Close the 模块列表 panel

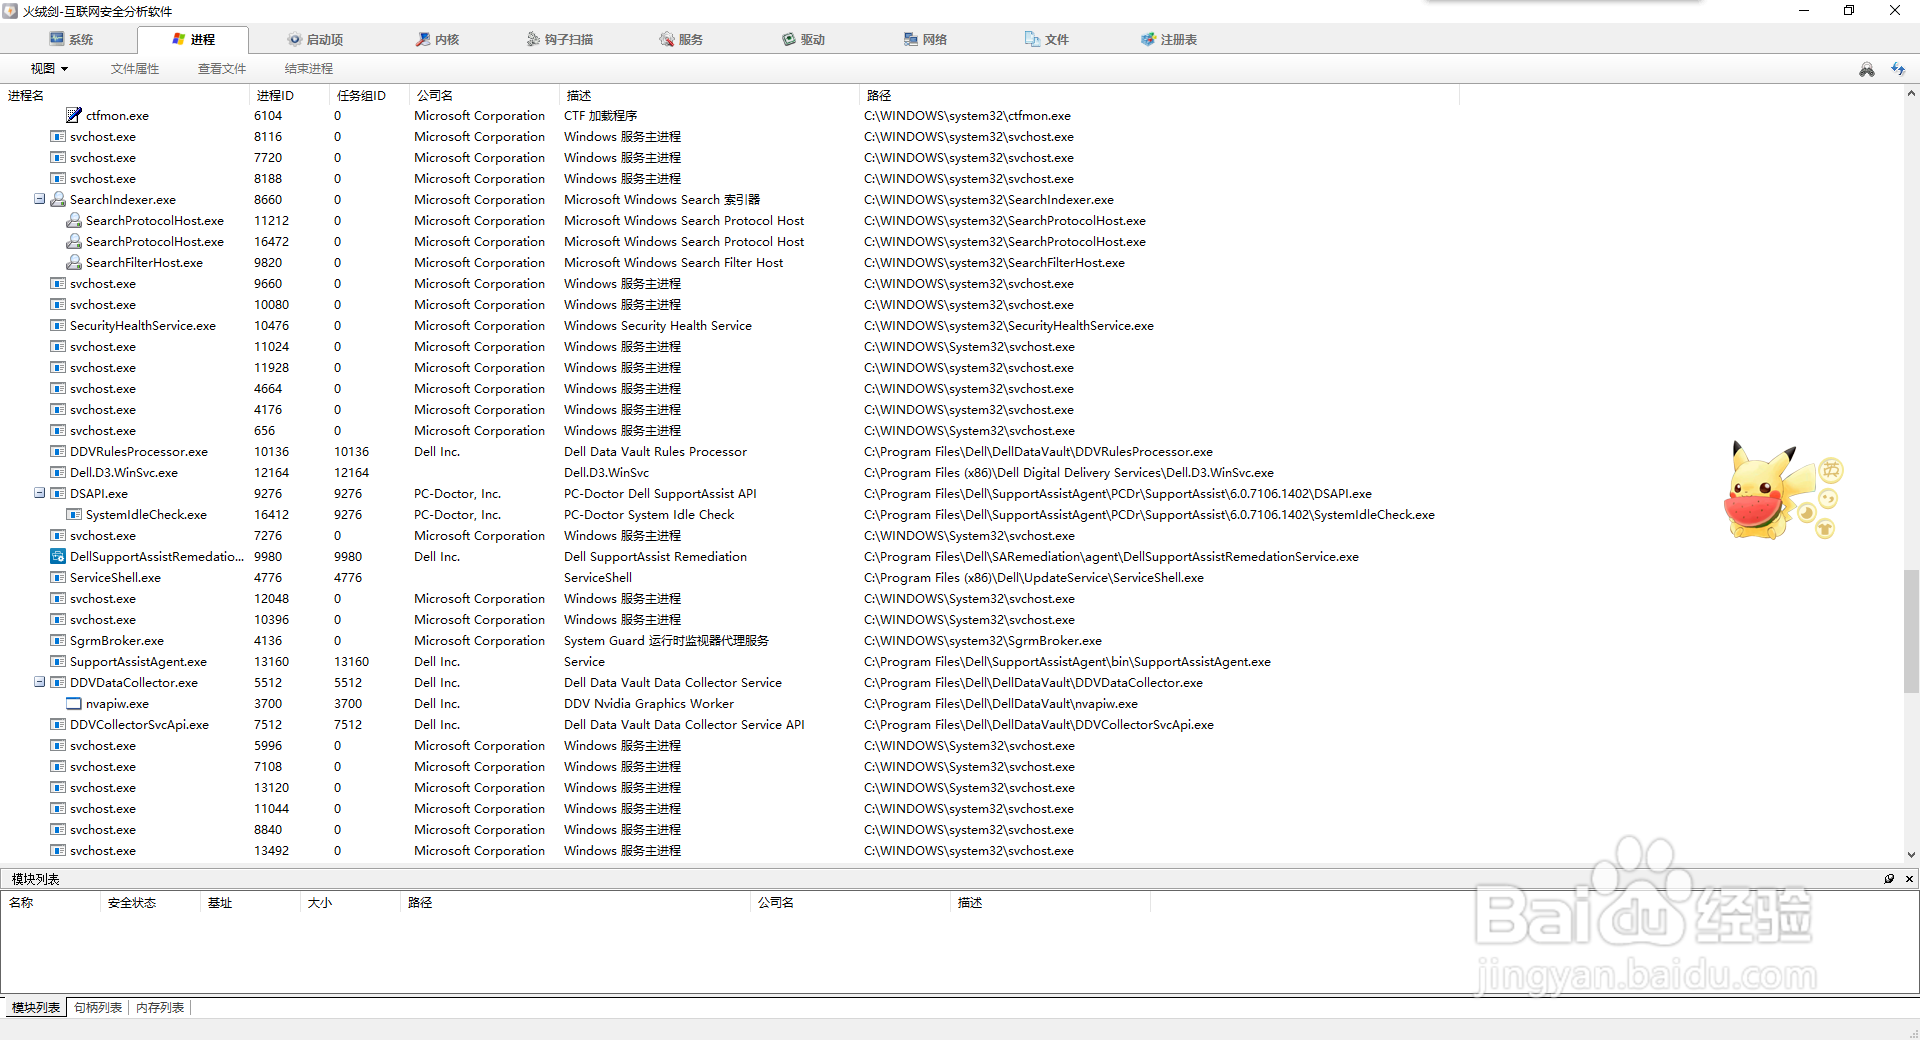(x=1909, y=878)
